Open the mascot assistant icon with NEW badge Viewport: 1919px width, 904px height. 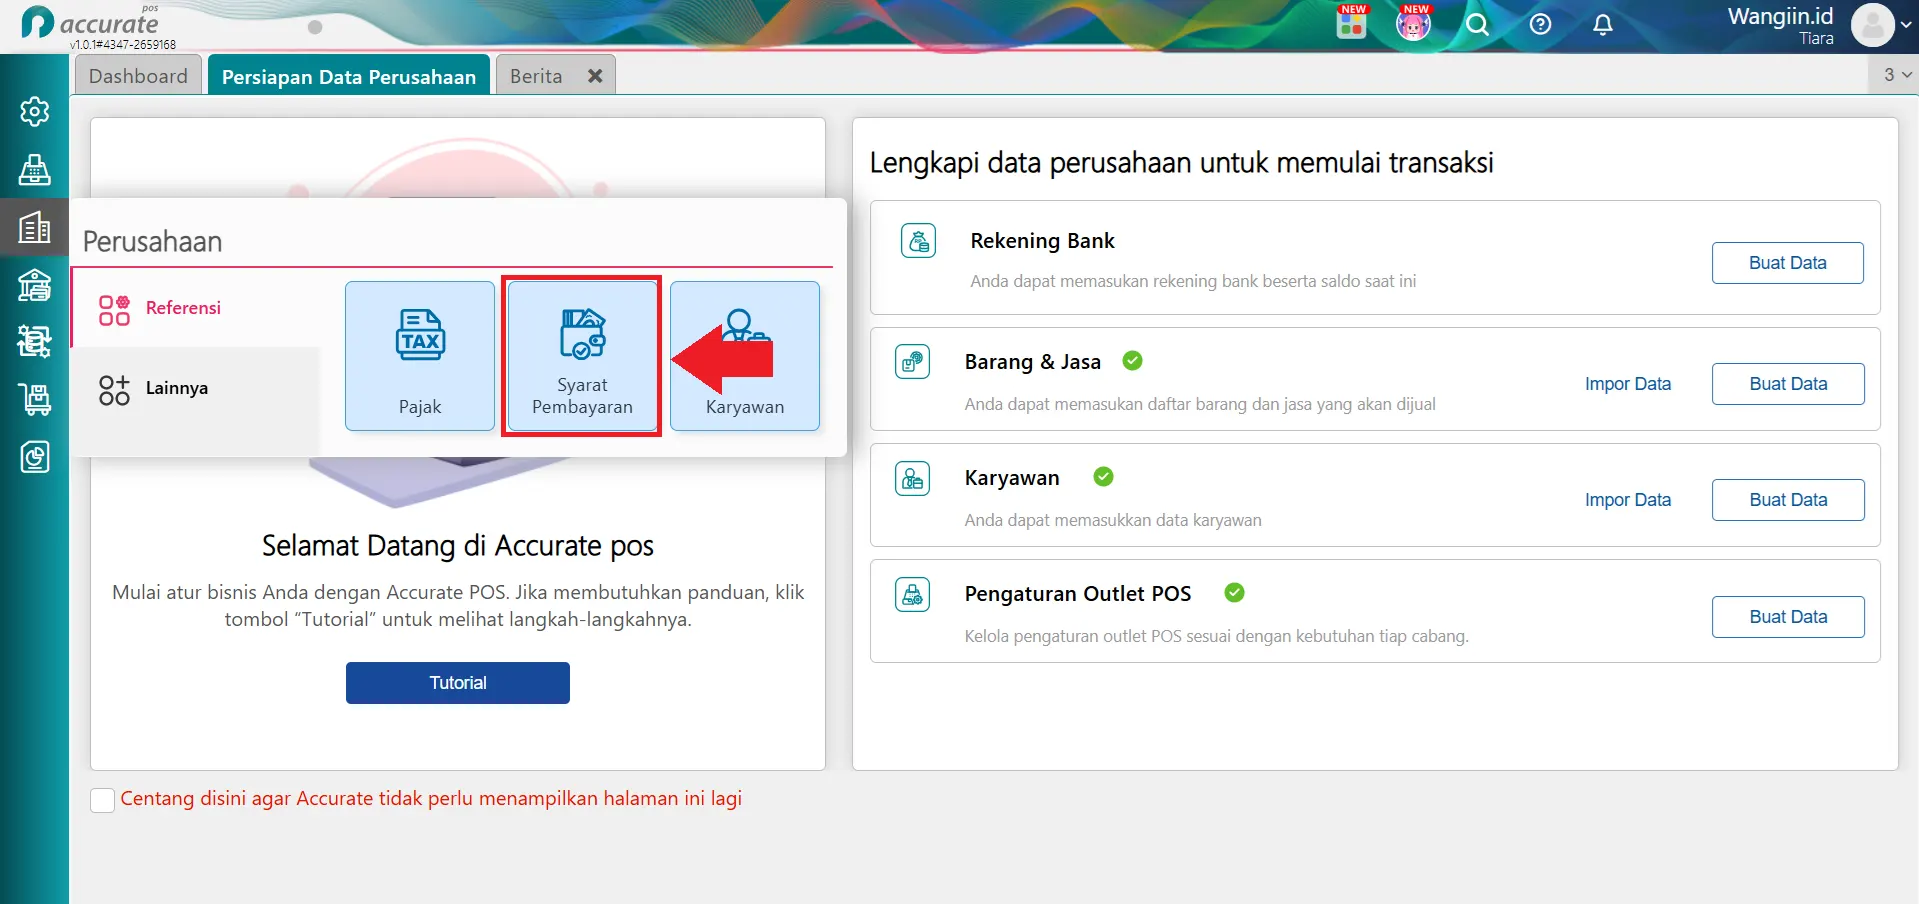tap(1413, 23)
